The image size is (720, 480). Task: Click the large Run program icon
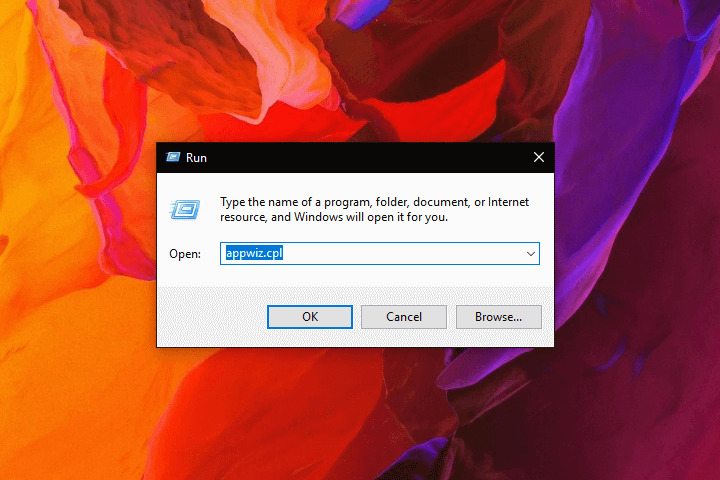185,210
